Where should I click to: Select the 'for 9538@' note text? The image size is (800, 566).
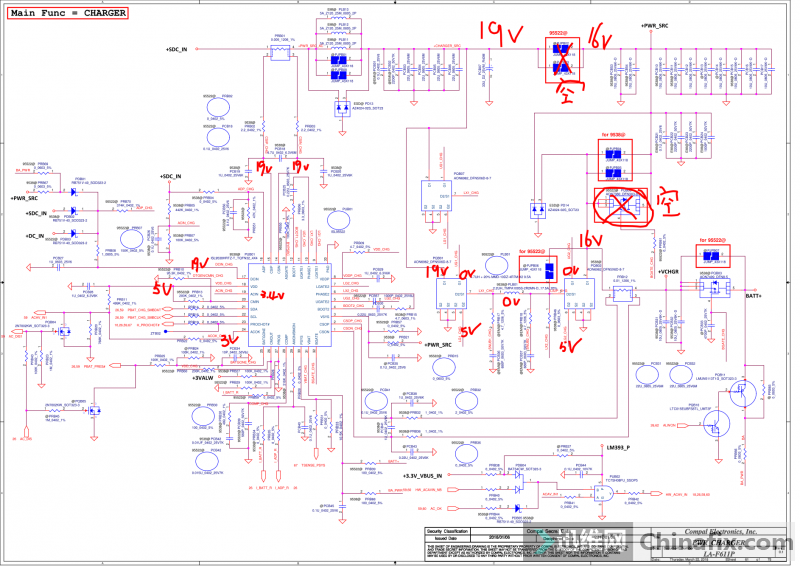pos(613,135)
